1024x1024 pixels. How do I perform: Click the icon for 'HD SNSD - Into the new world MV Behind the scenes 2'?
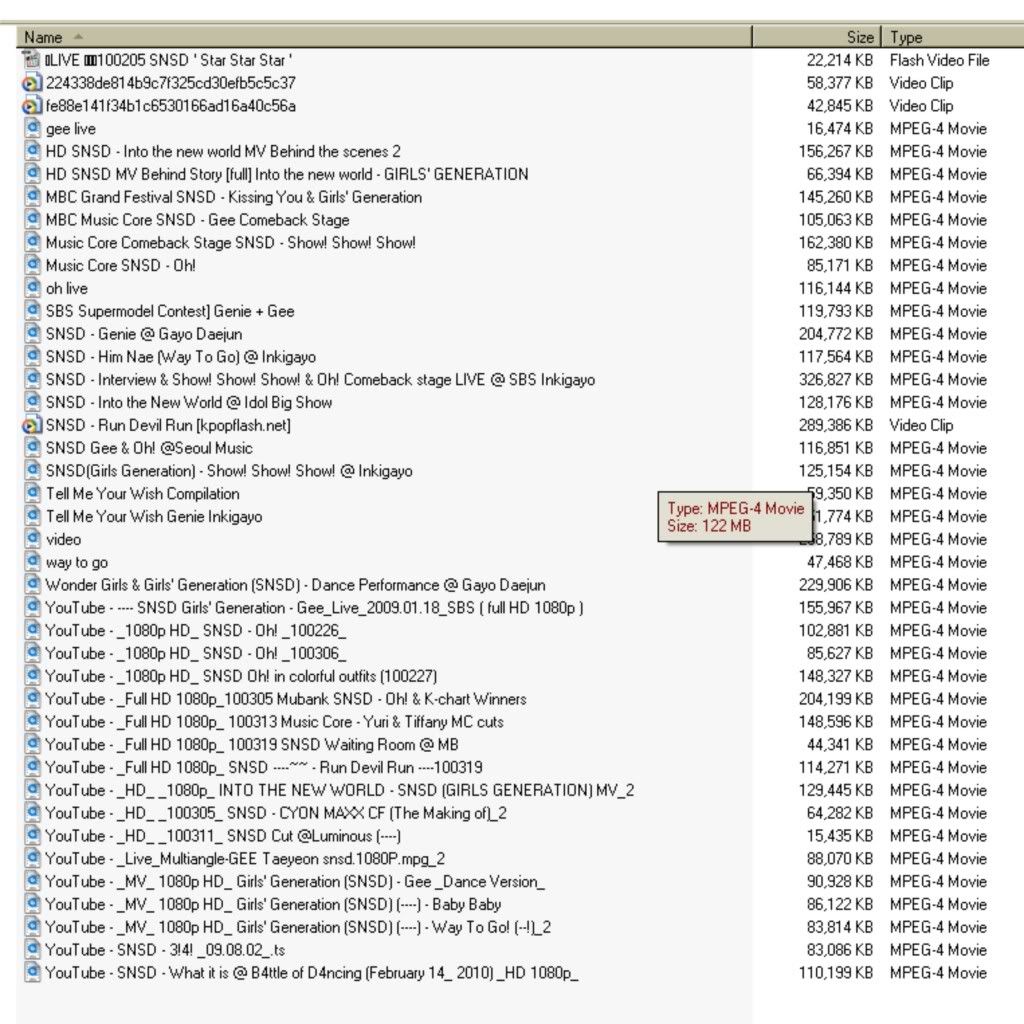(x=32, y=152)
